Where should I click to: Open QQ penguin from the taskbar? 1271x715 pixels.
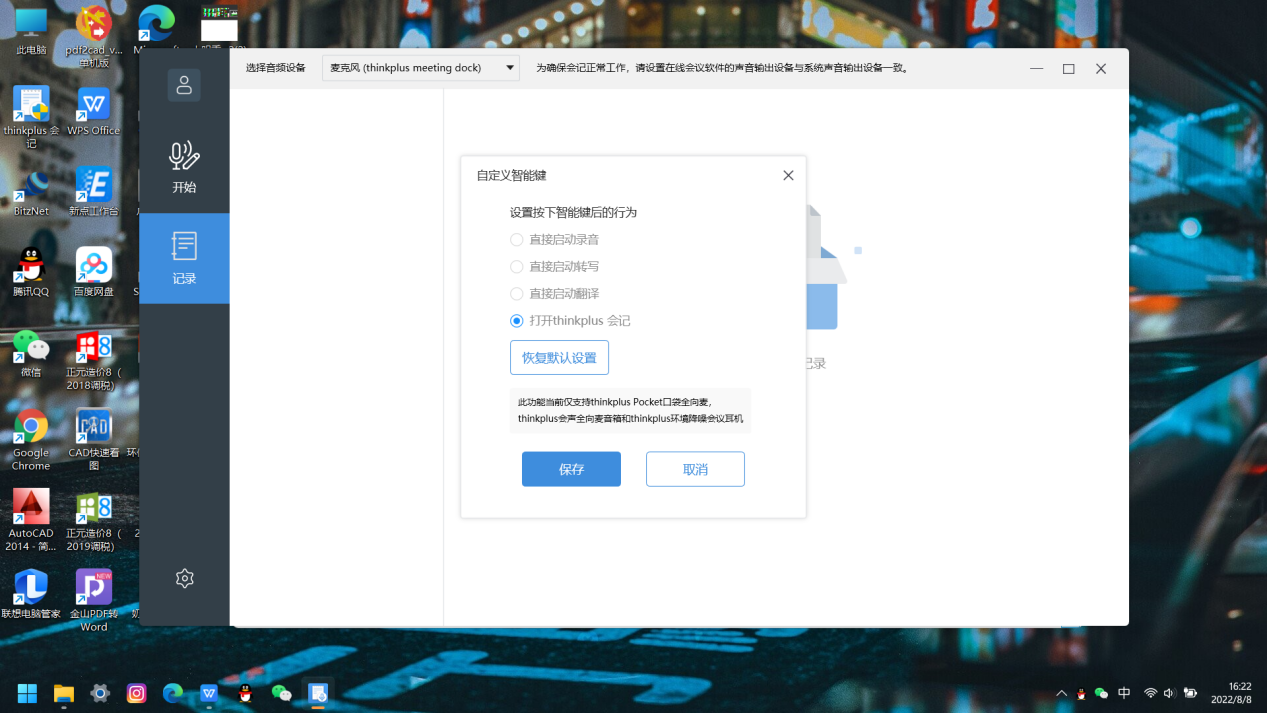click(246, 695)
